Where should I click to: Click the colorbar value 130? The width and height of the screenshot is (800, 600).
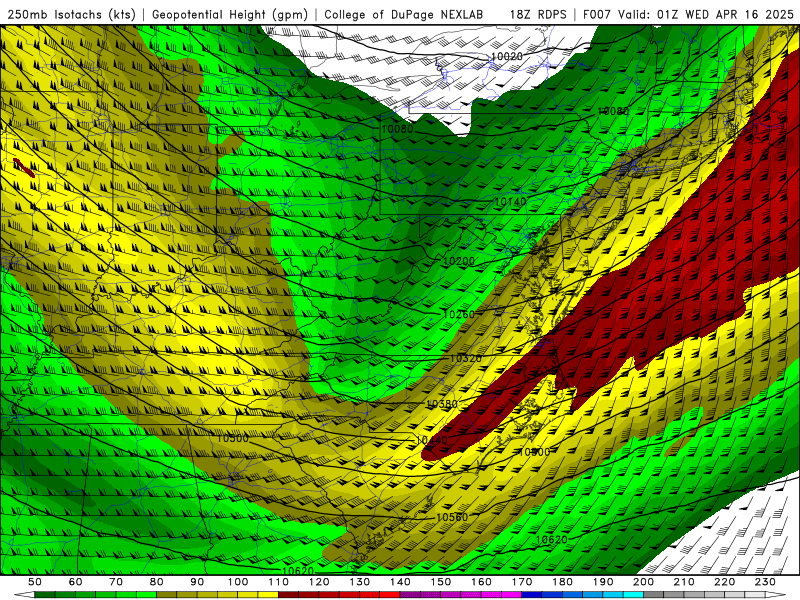360,582
